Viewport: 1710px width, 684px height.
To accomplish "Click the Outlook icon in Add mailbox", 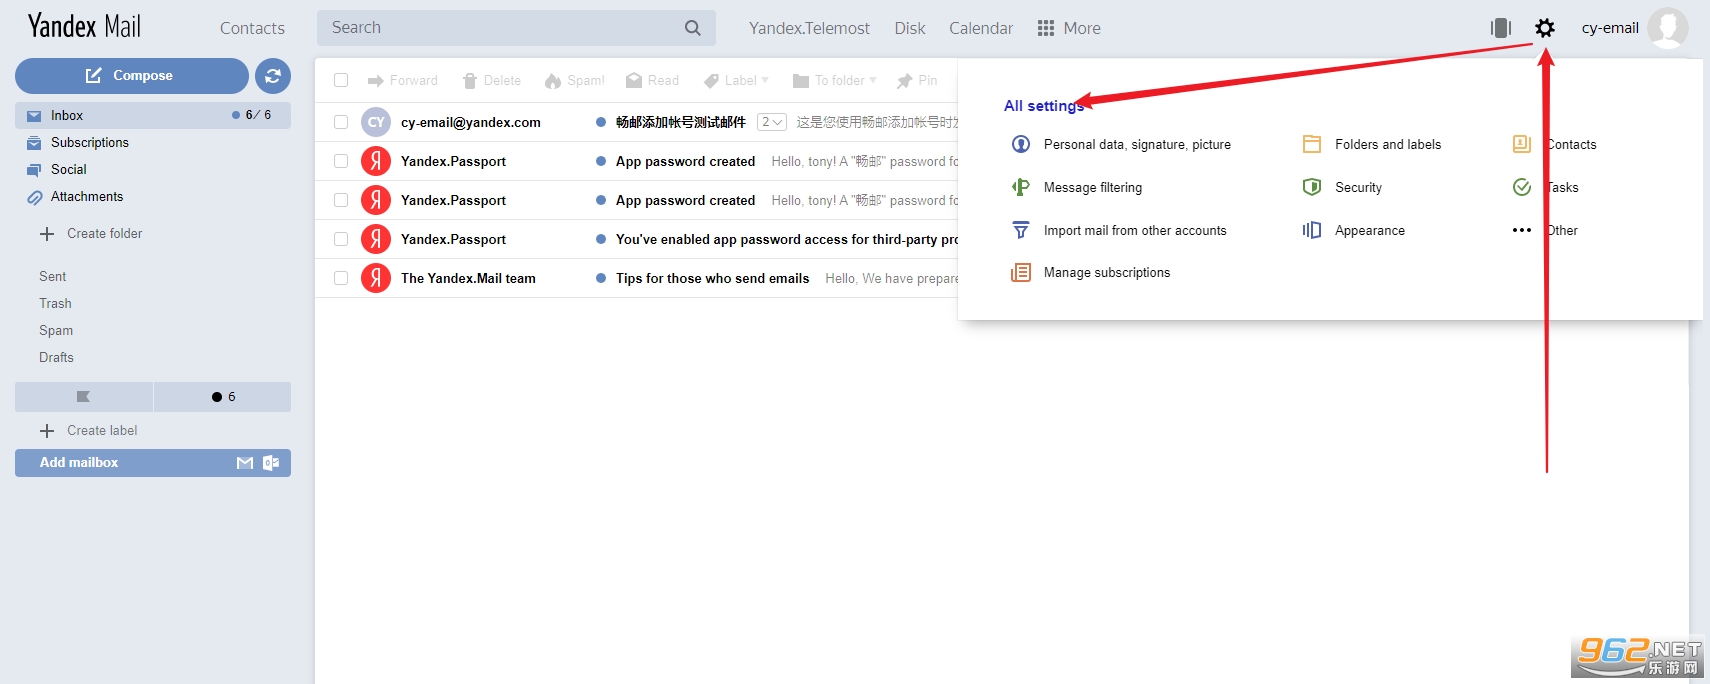I will click(271, 463).
